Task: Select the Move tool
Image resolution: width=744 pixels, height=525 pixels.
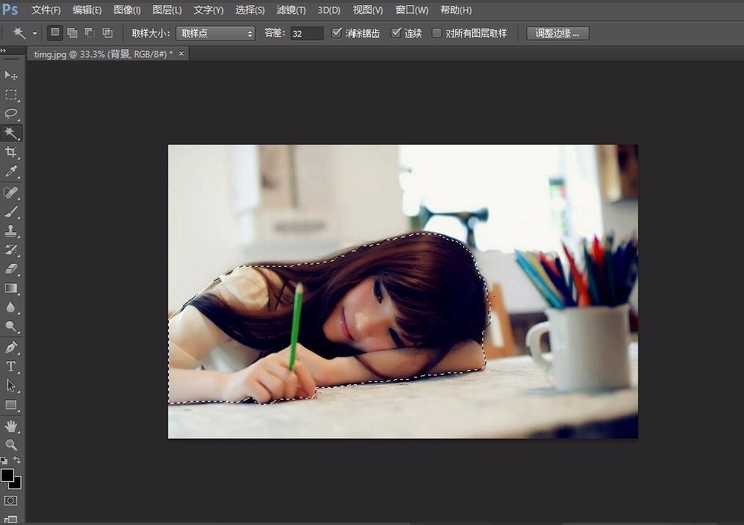Action: point(11,75)
